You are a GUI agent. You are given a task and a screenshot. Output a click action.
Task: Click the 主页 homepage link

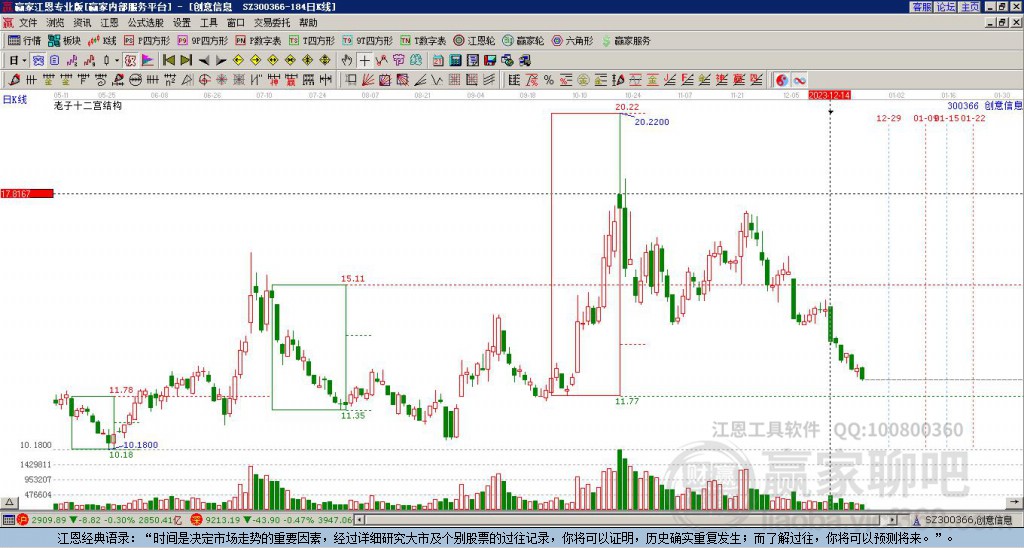point(970,7)
